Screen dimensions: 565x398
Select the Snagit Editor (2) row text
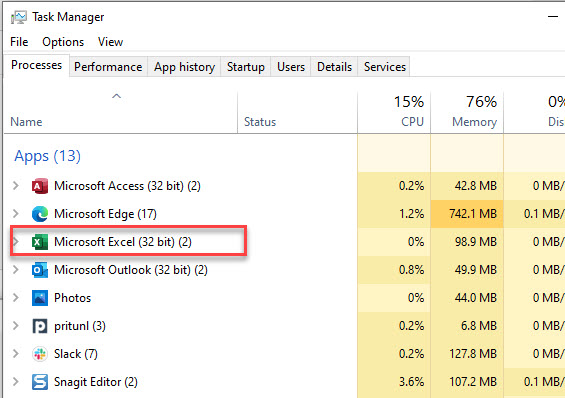[96, 382]
